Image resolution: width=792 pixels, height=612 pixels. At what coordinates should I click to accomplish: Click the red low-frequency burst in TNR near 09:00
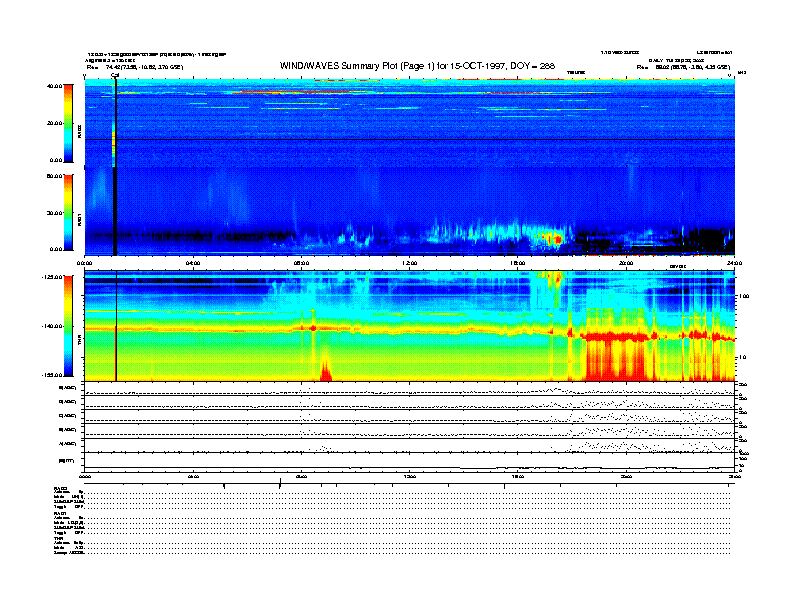[x=326, y=370]
